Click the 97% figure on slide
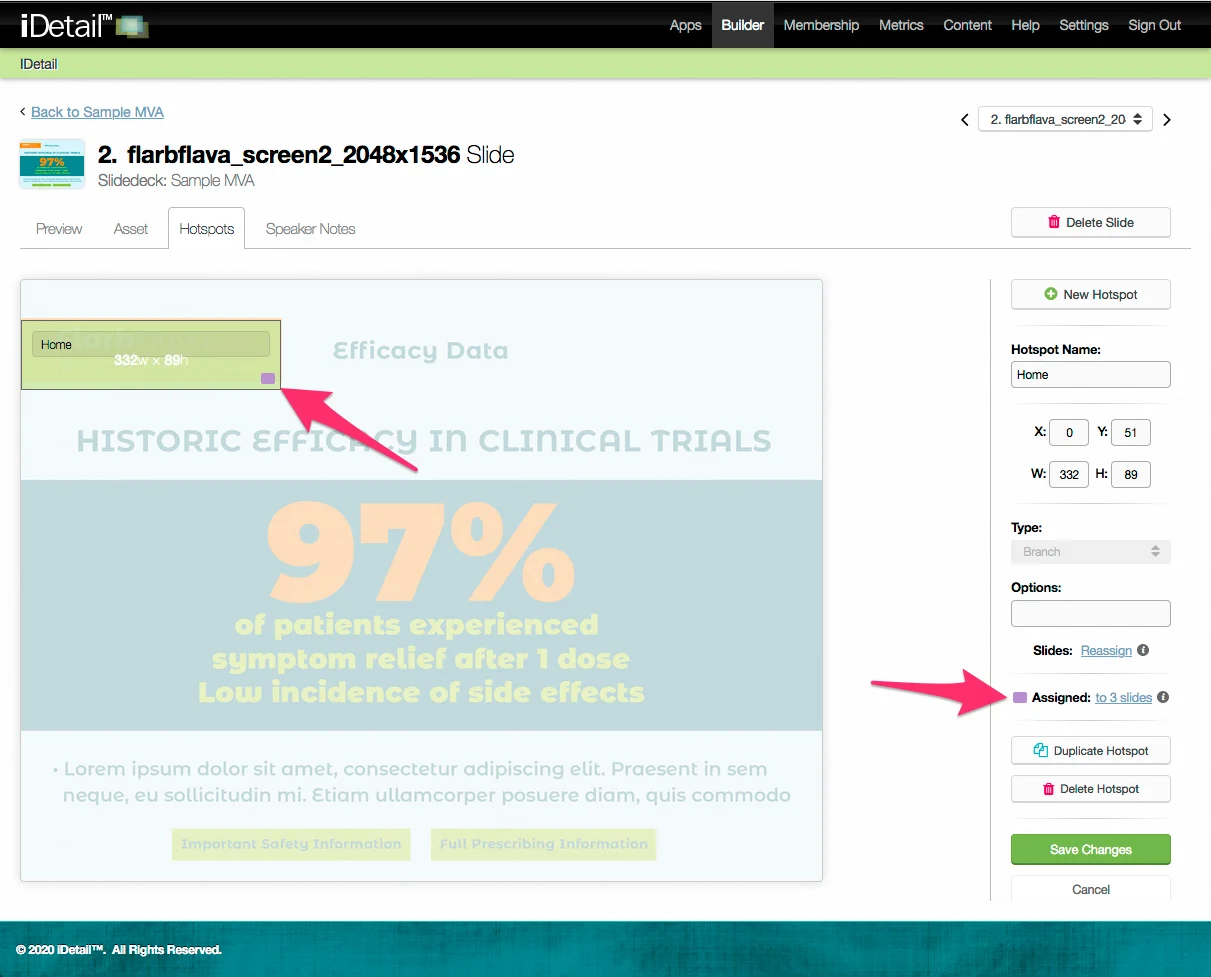This screenshot has height=977, width=1211. click(x=421, y=551)
